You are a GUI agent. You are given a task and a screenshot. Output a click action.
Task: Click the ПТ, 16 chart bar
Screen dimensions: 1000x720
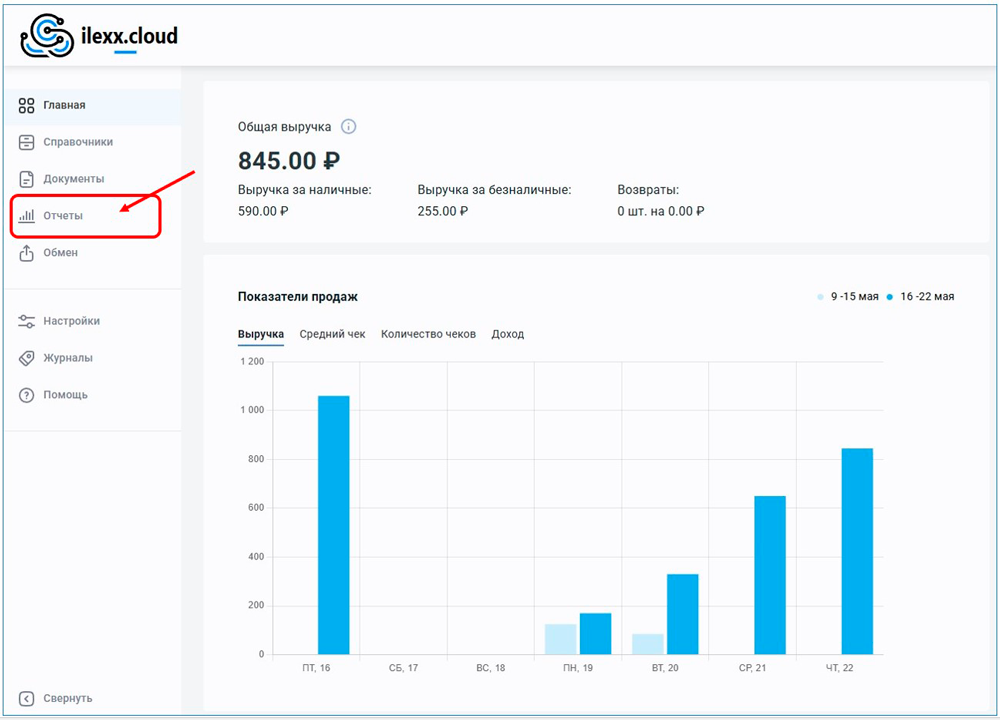[x=333, y=525]
